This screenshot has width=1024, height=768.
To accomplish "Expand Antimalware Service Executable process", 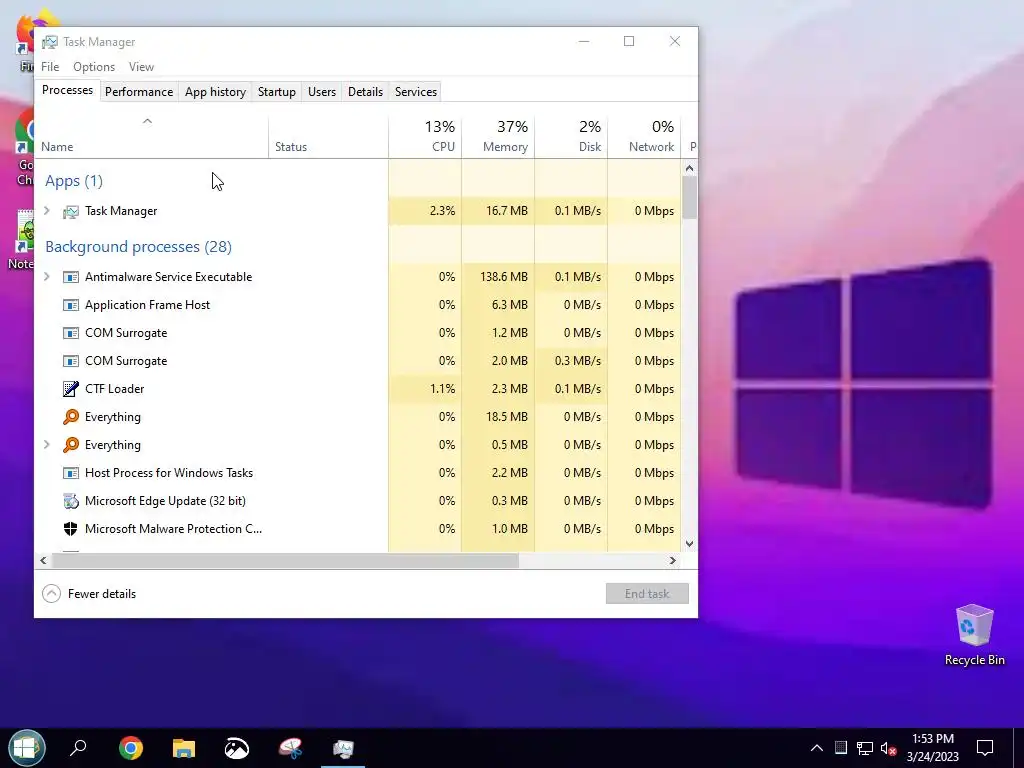I will coord(47,276).
